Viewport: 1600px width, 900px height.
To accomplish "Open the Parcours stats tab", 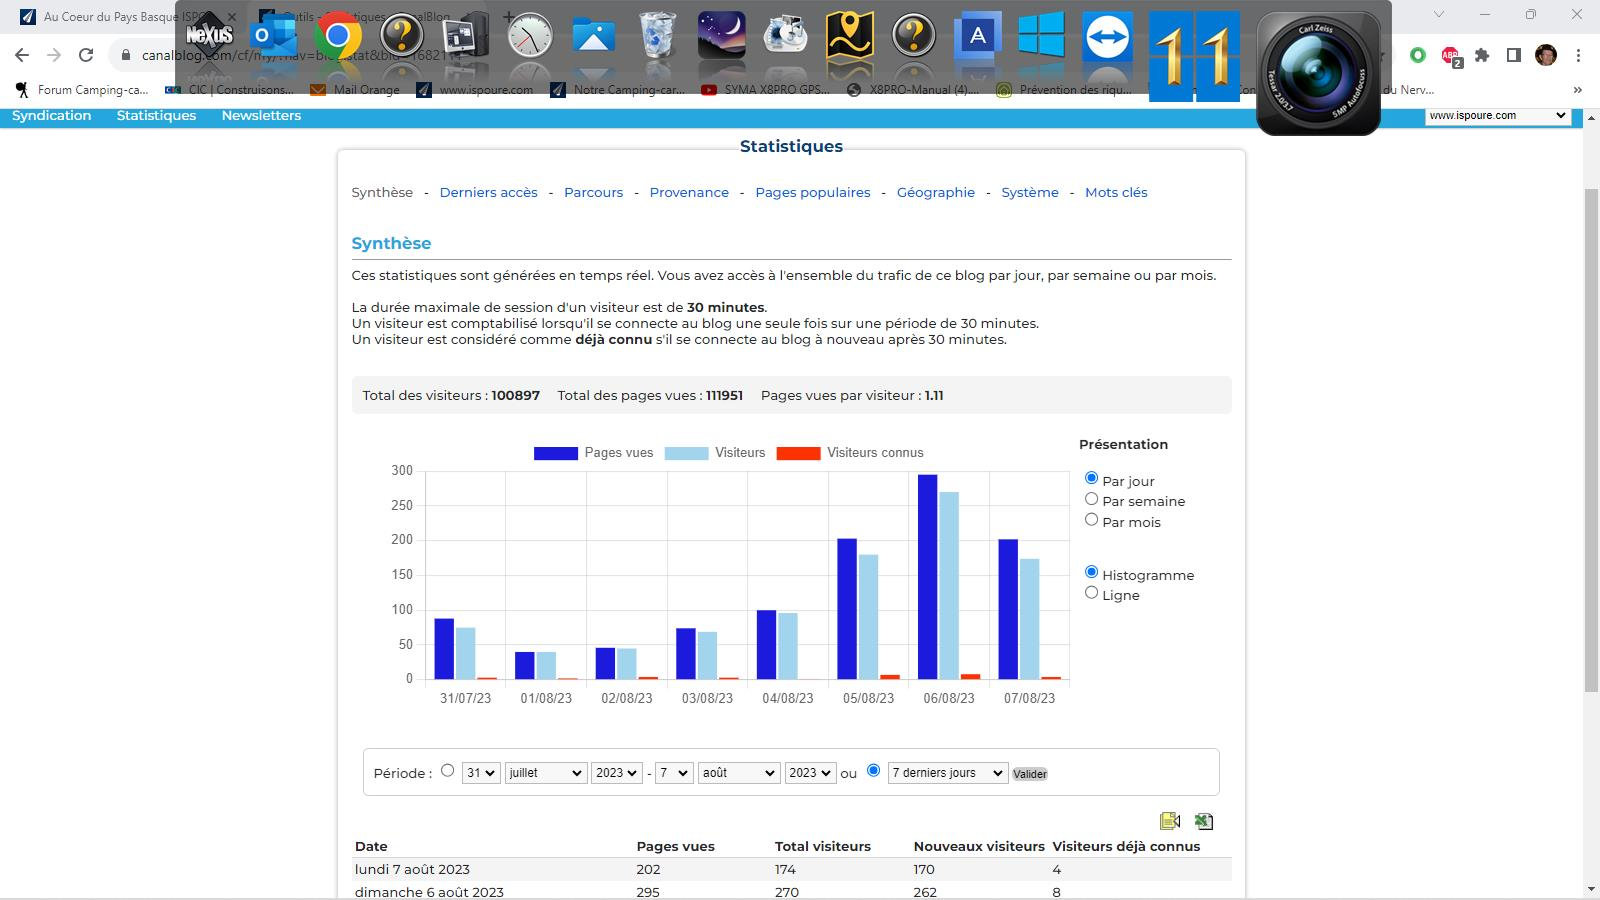I will pyautogui.click(x=593, y=192).
